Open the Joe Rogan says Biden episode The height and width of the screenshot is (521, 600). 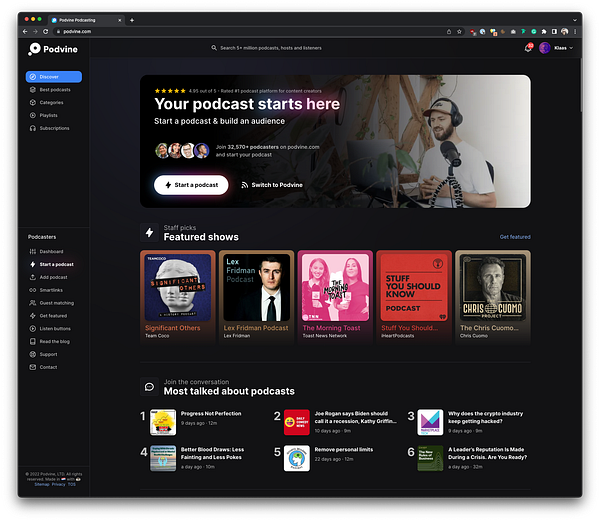pyautogui.click(x=355, y=417)
